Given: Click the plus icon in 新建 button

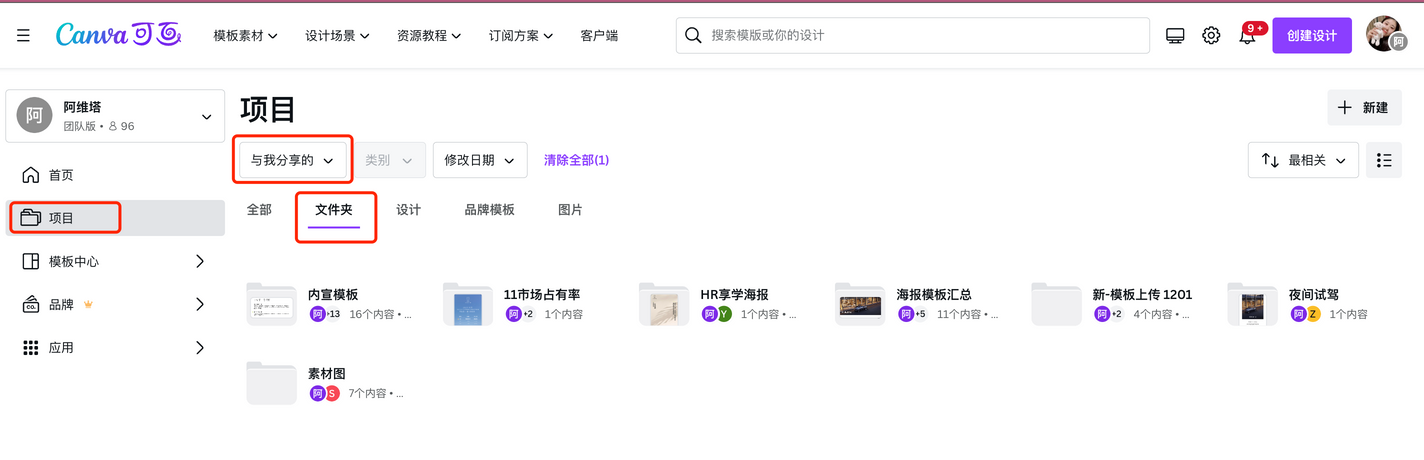Looking at the screenshot, I should [1345, 107].
